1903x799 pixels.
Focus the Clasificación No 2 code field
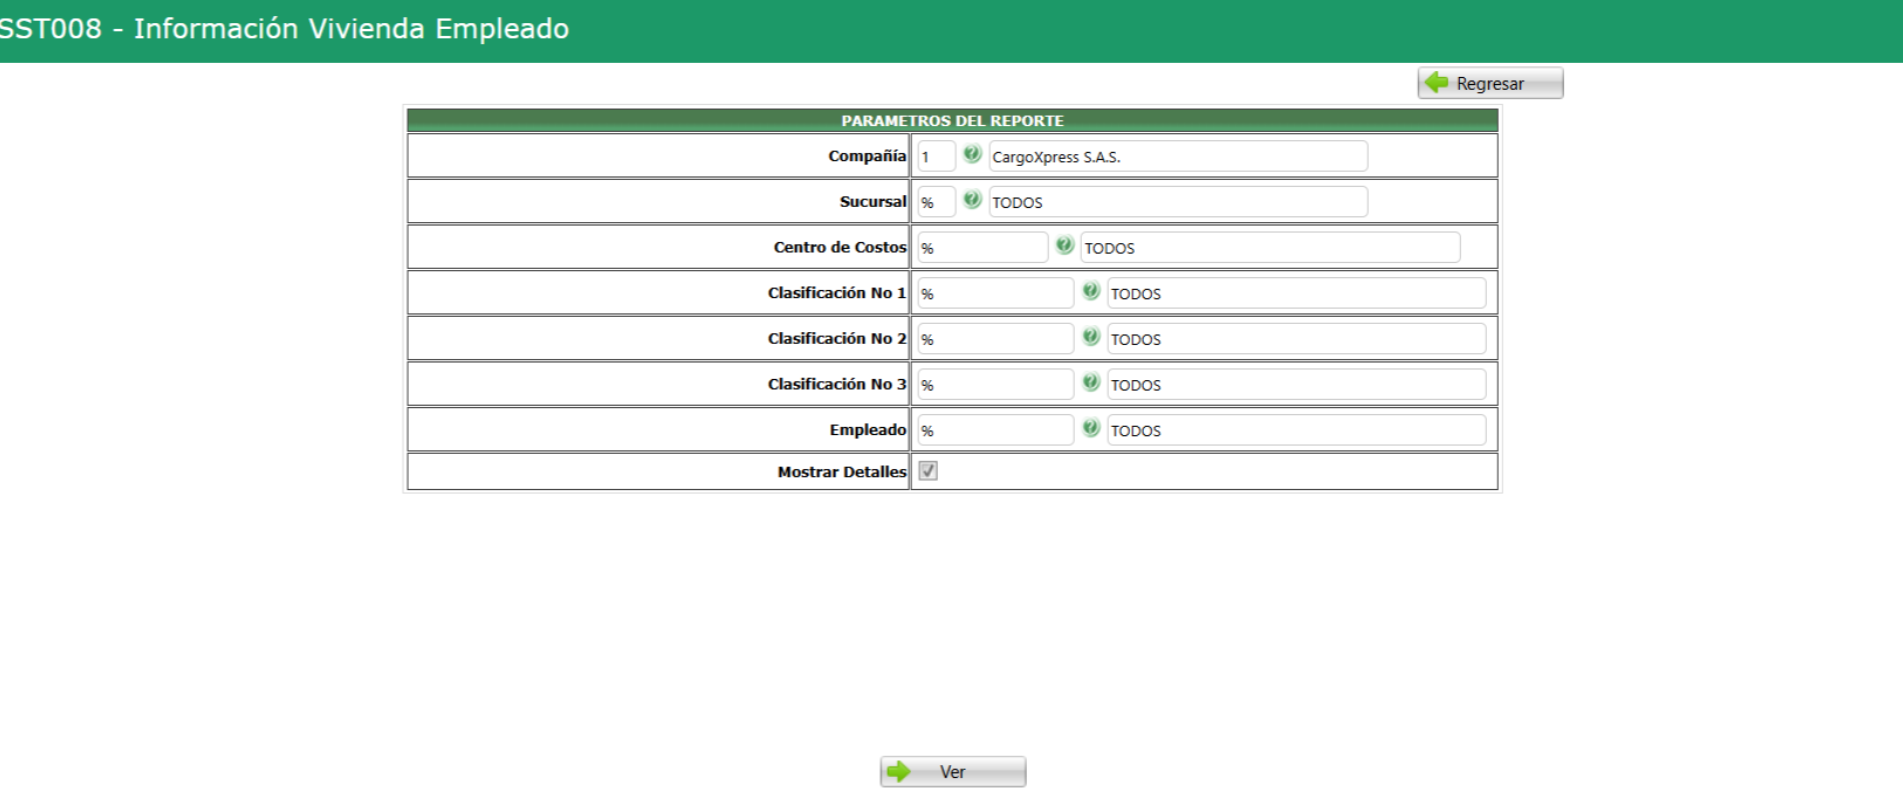995,339
